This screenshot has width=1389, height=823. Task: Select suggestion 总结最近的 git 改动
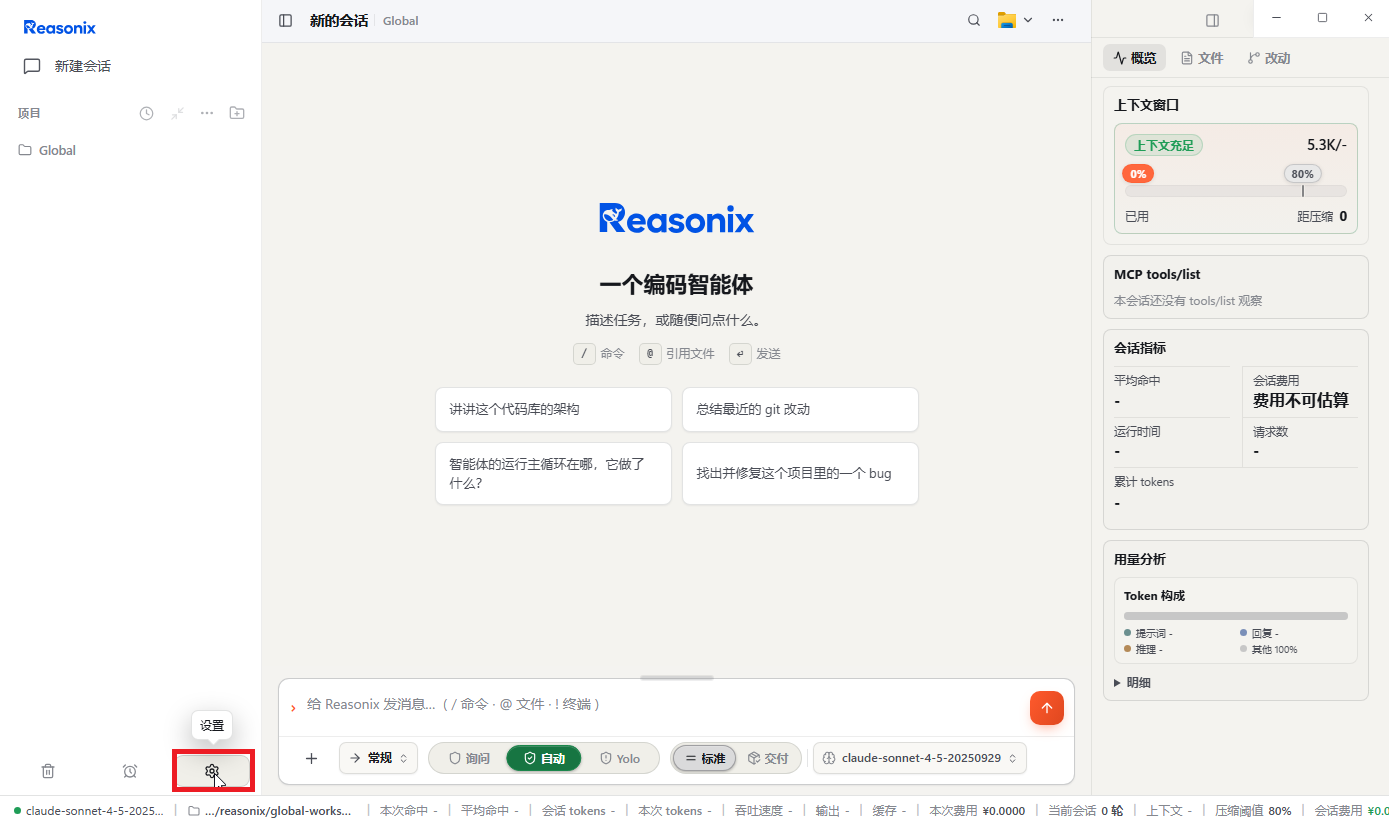(x=800, y=409)
